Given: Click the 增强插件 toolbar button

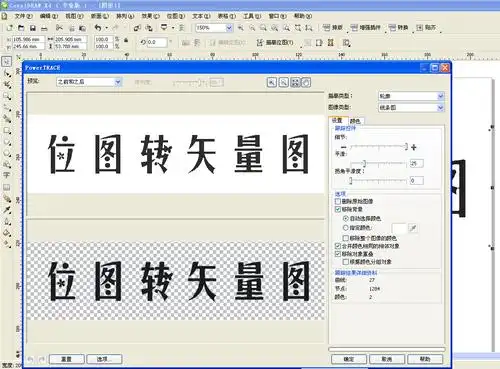Looking at the screenshot, I should [366, 28].
